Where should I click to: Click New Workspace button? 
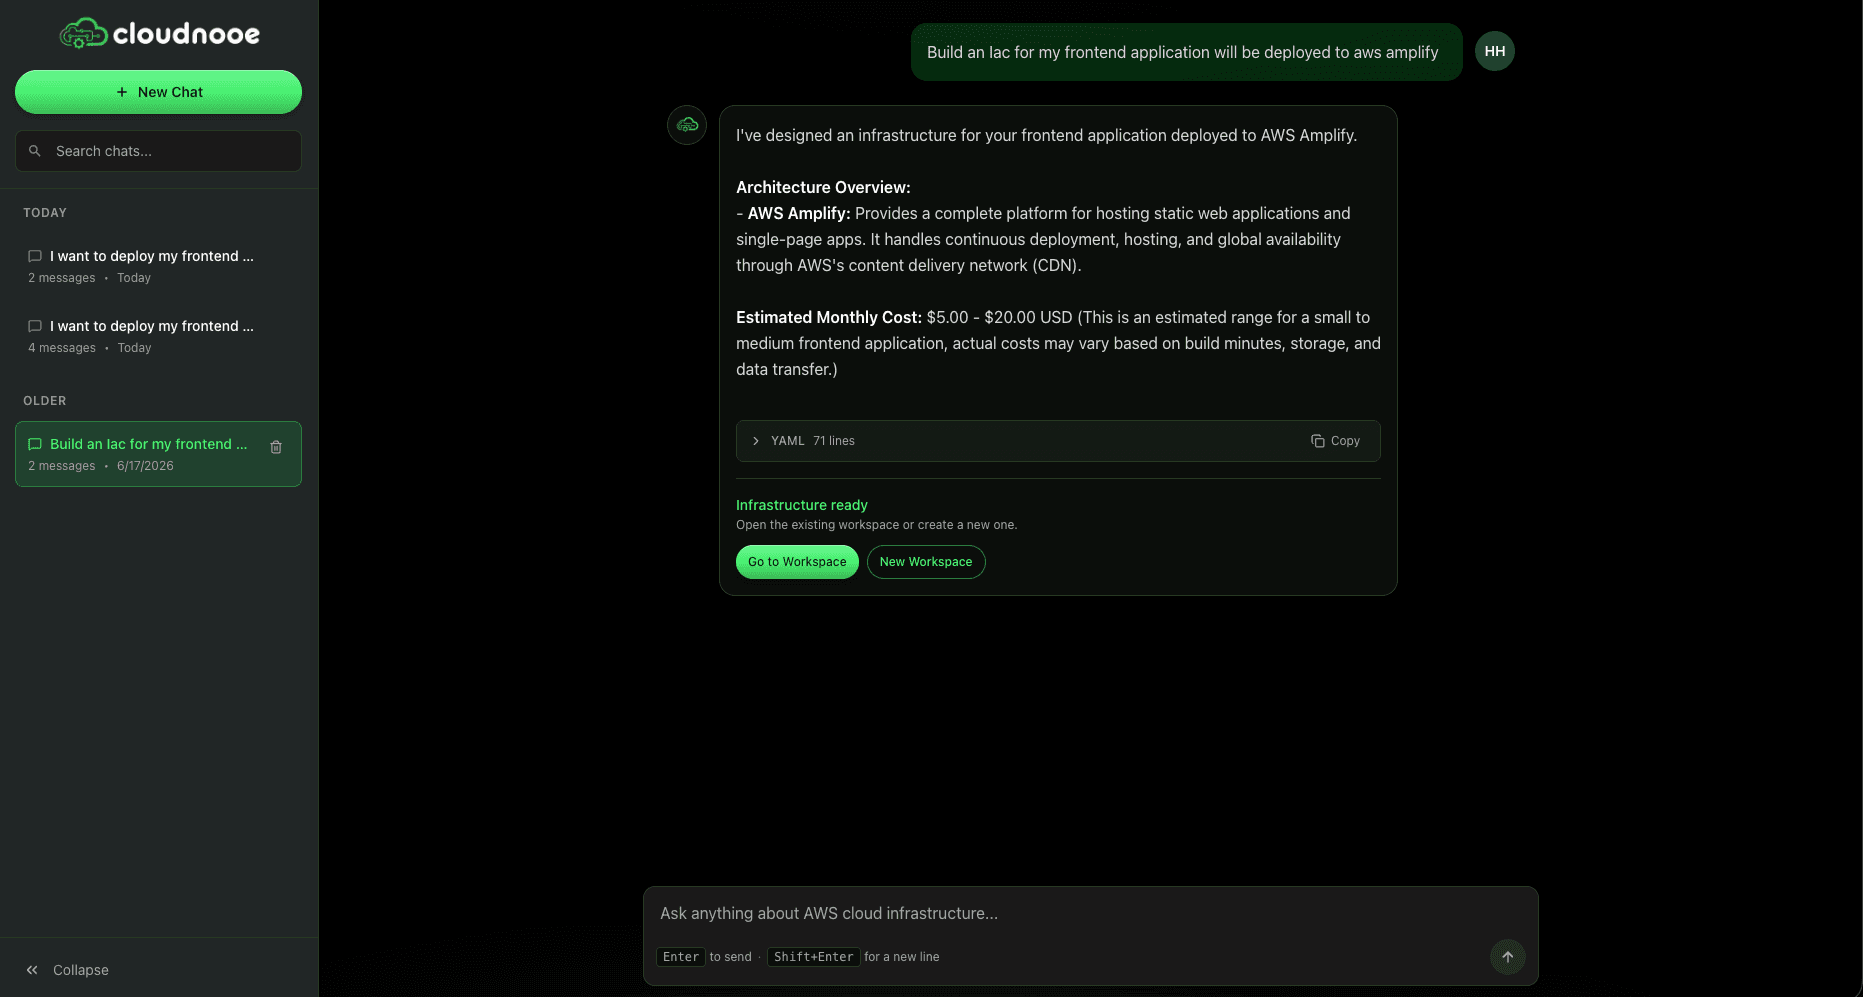(926, 562)
